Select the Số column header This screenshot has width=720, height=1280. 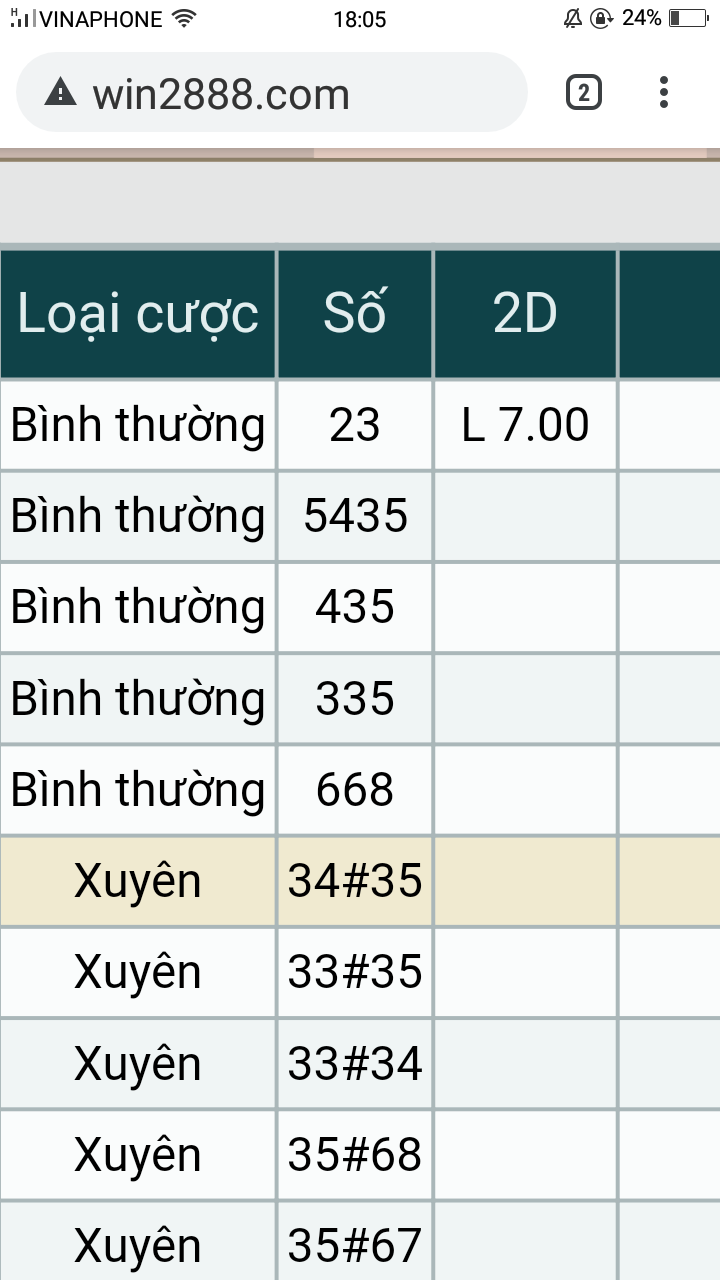click(x=355, y=314)
